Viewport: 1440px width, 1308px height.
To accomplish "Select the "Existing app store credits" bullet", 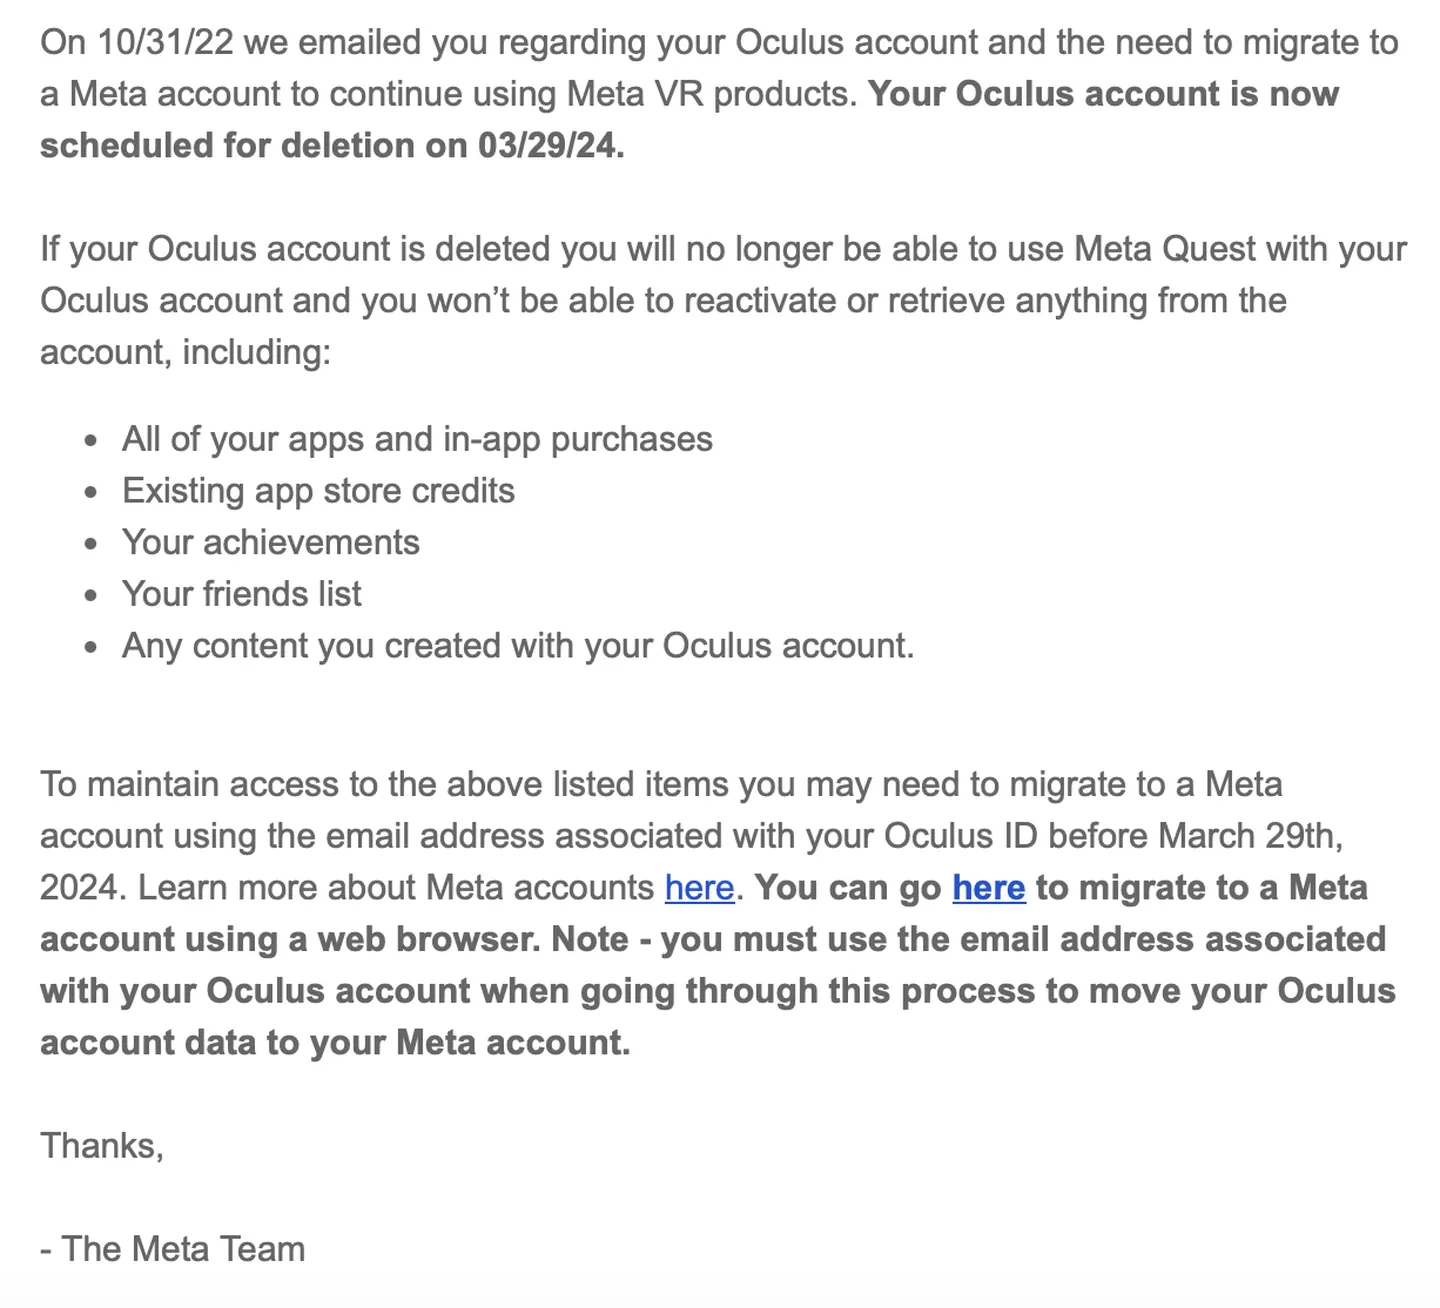I will tap(318, 491).
